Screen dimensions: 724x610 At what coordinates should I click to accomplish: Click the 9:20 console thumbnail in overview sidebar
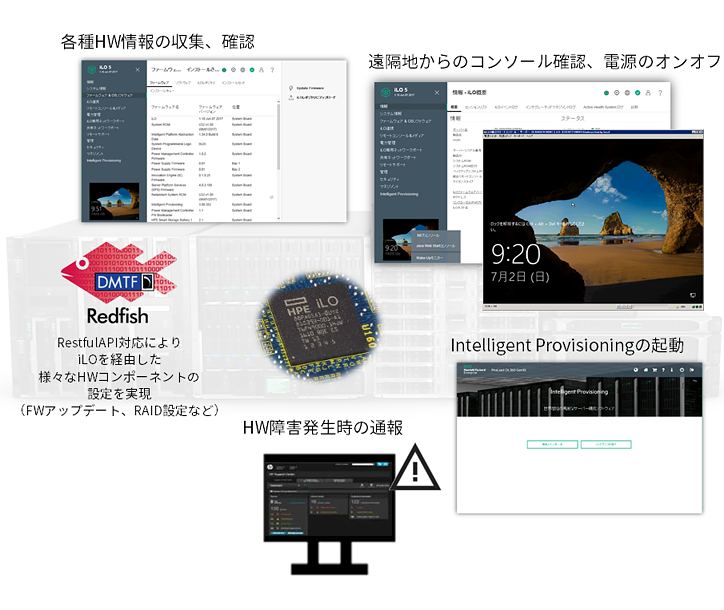point(397,239)
